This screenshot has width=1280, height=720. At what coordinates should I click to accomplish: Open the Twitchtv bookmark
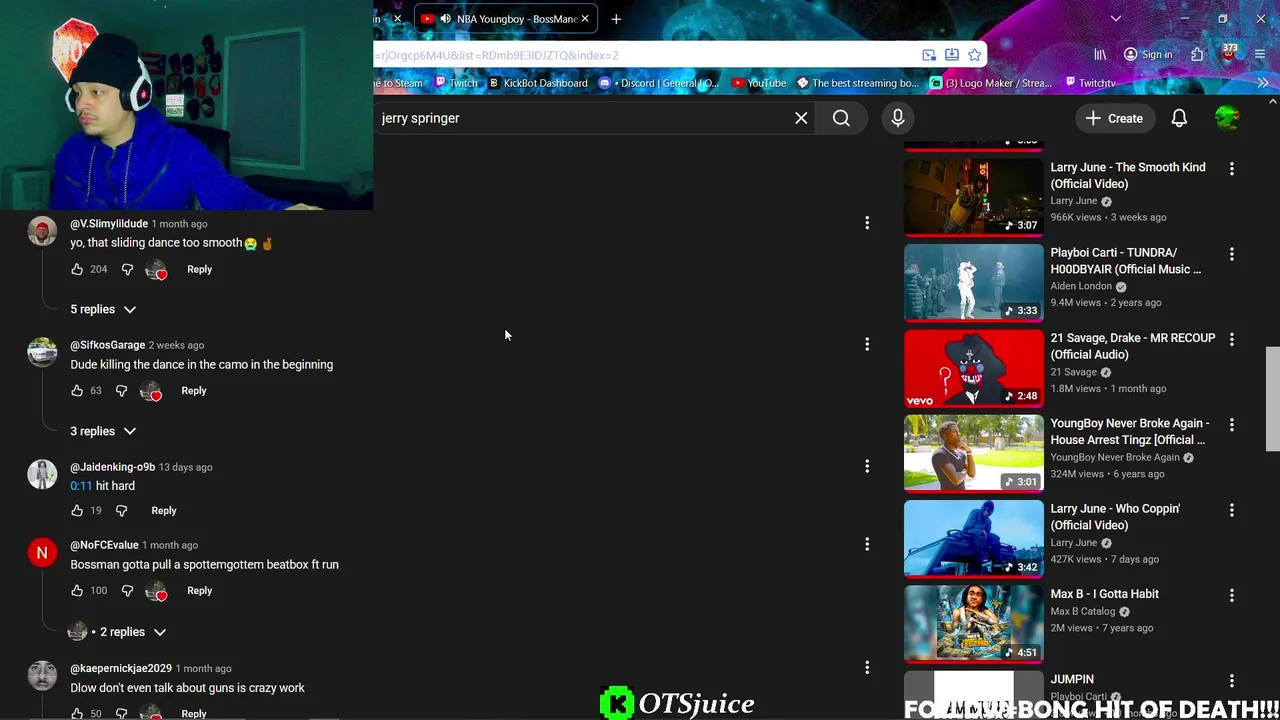click(1090, 83)
